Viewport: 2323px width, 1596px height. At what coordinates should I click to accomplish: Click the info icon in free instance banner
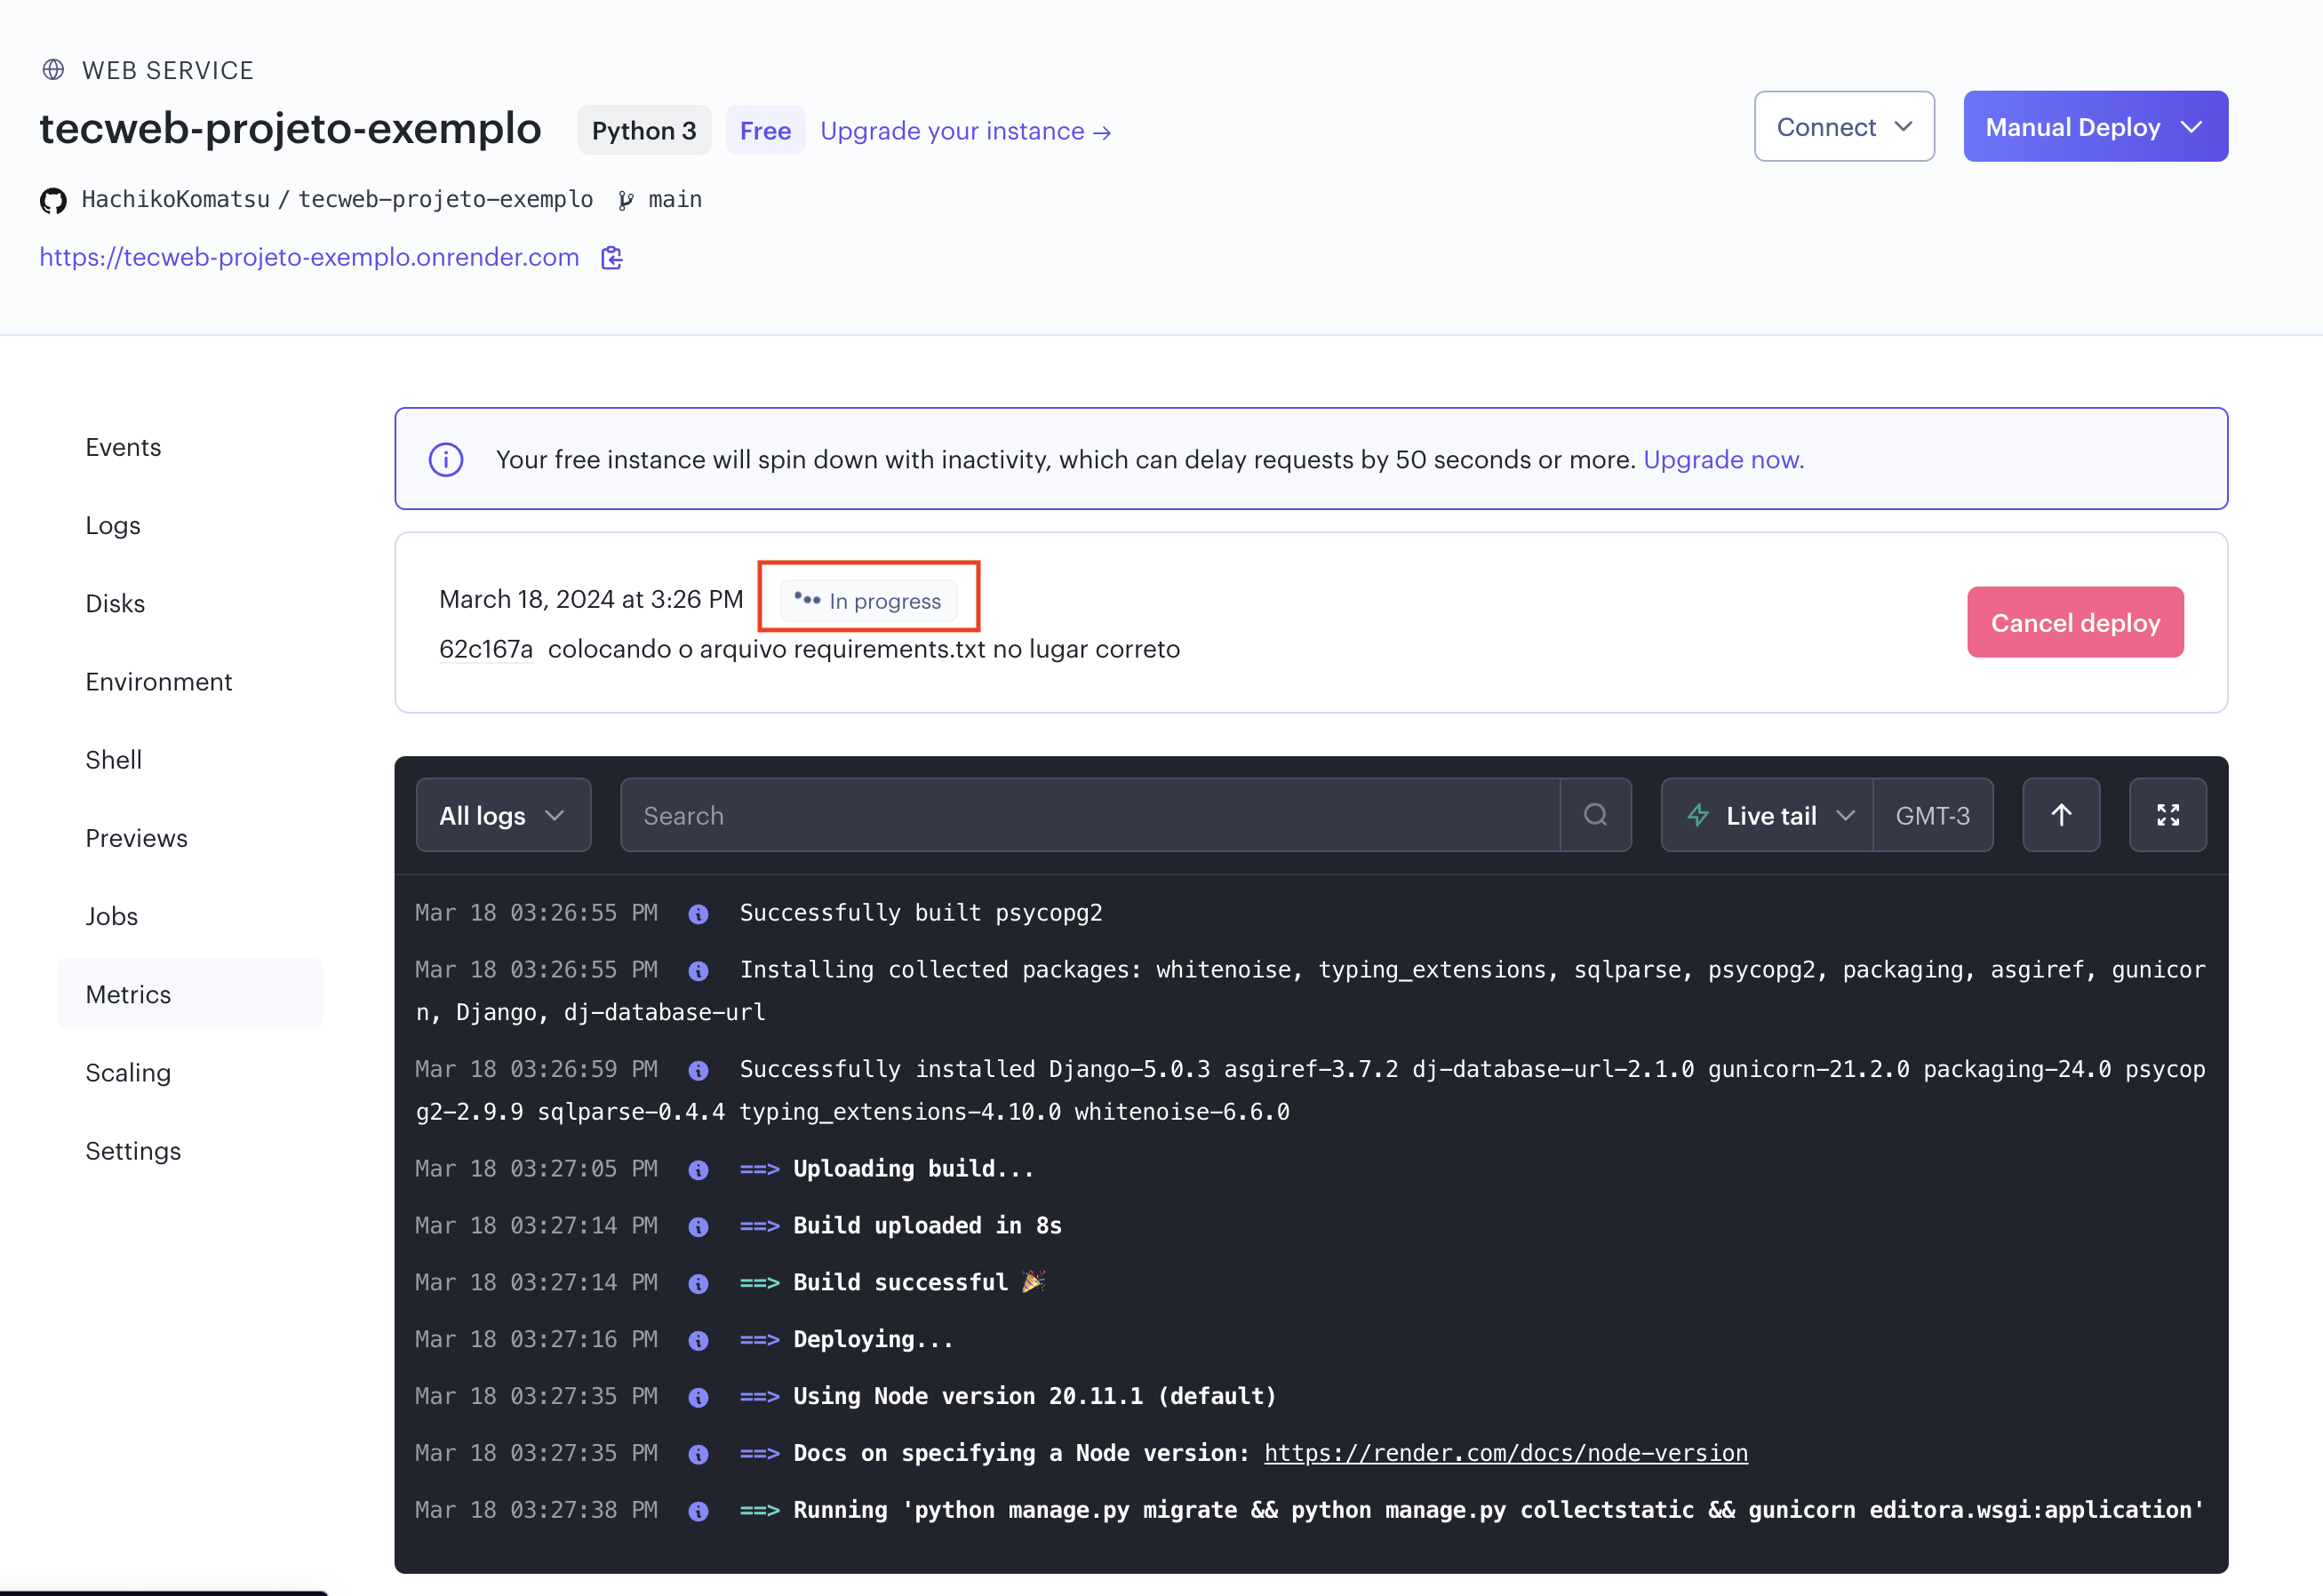click(446, 460)
